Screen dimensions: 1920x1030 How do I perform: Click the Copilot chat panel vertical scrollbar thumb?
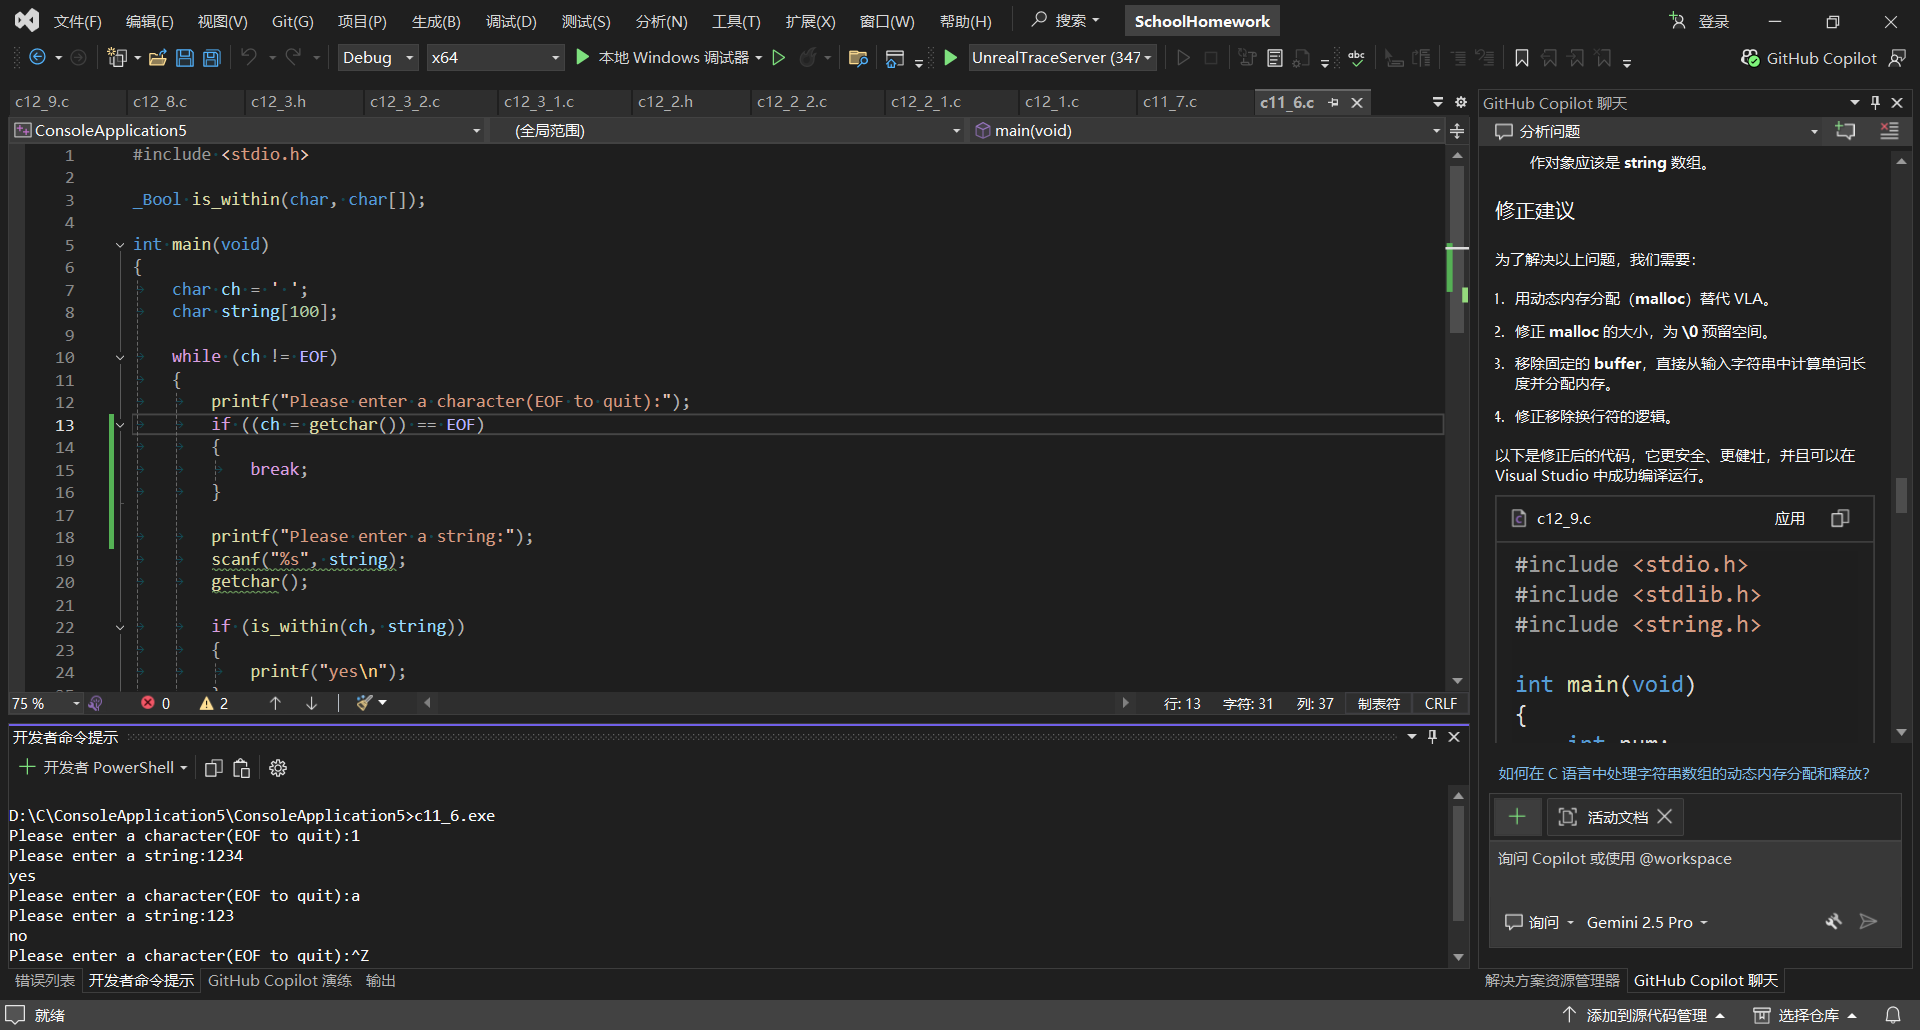(1901, 496)
